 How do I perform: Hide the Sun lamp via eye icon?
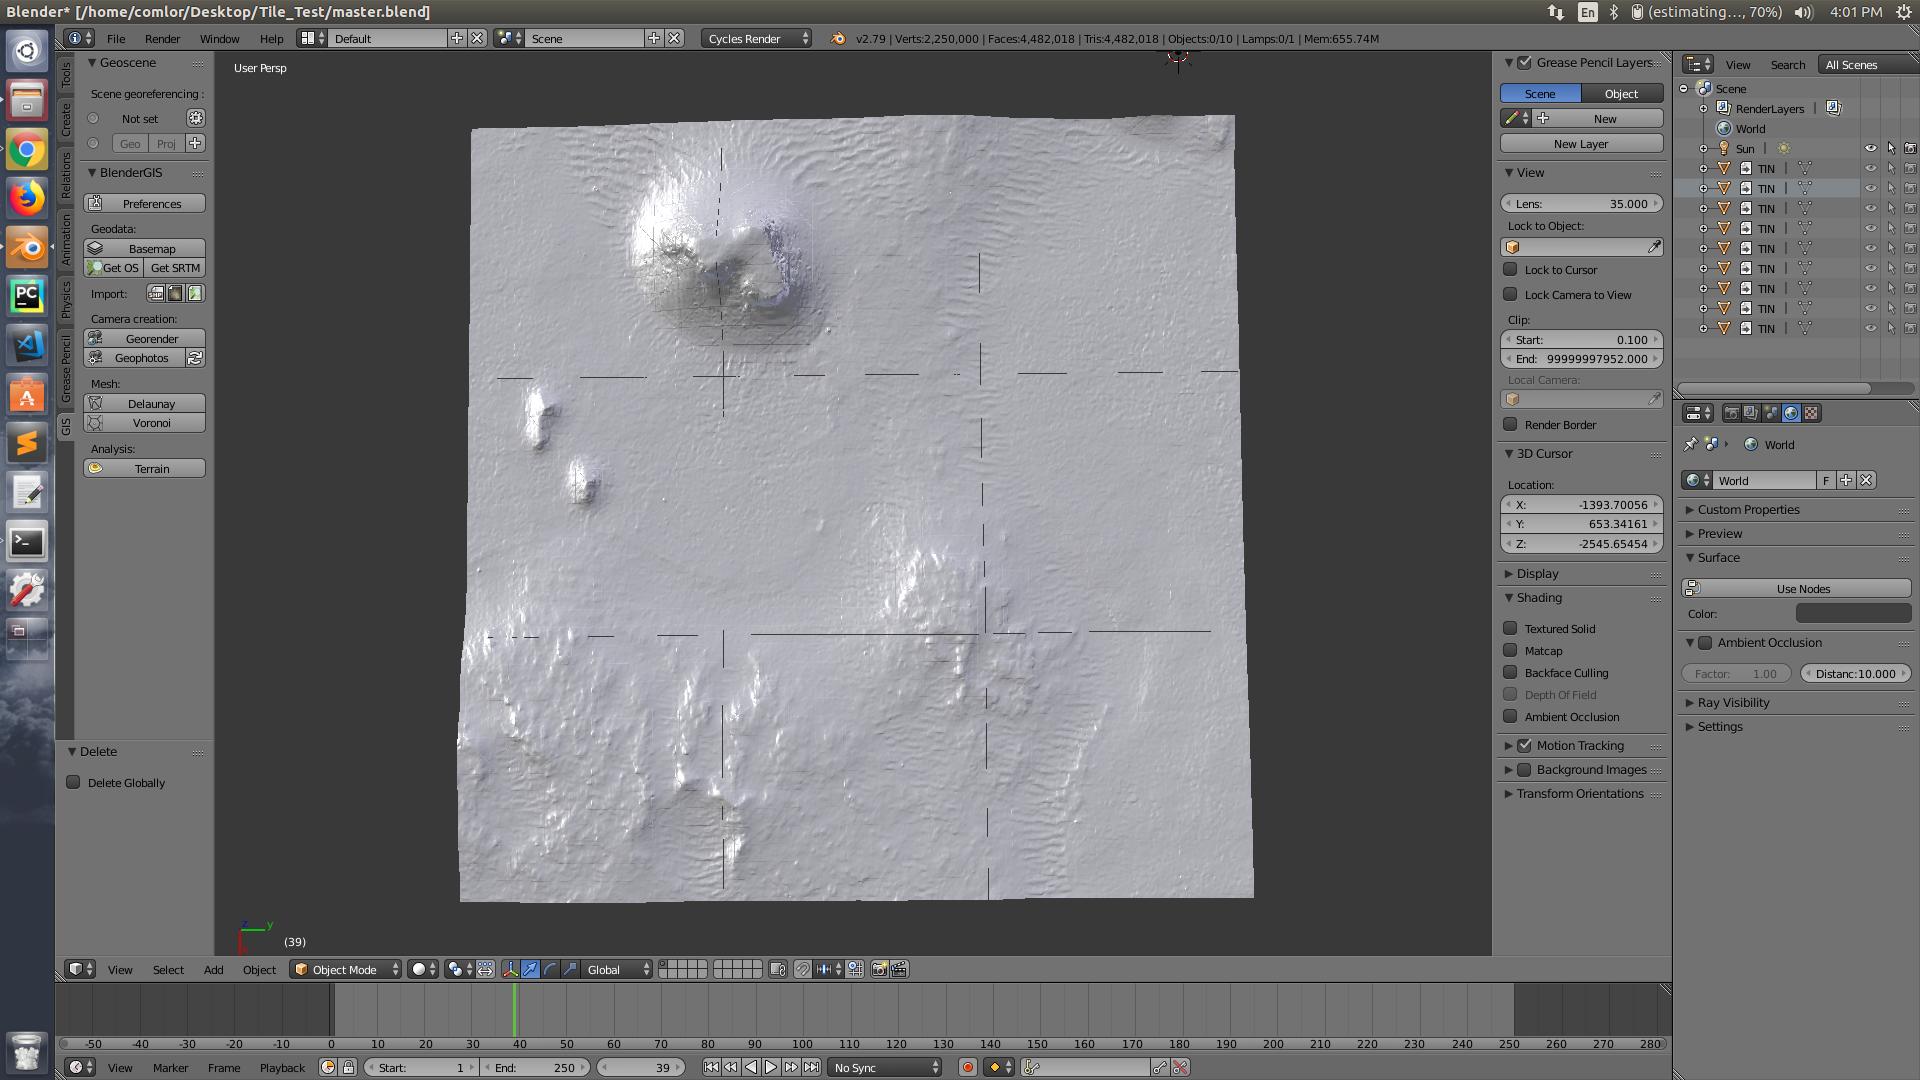point(1870,148)
